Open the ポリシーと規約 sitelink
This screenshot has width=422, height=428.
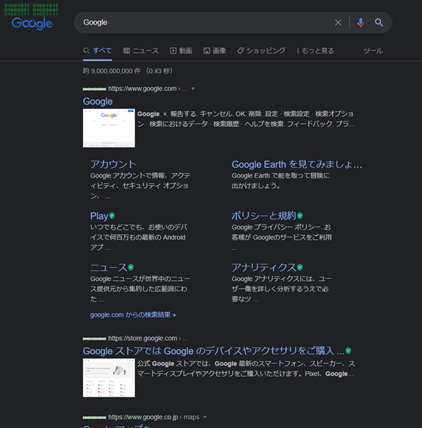click(264, 216)
